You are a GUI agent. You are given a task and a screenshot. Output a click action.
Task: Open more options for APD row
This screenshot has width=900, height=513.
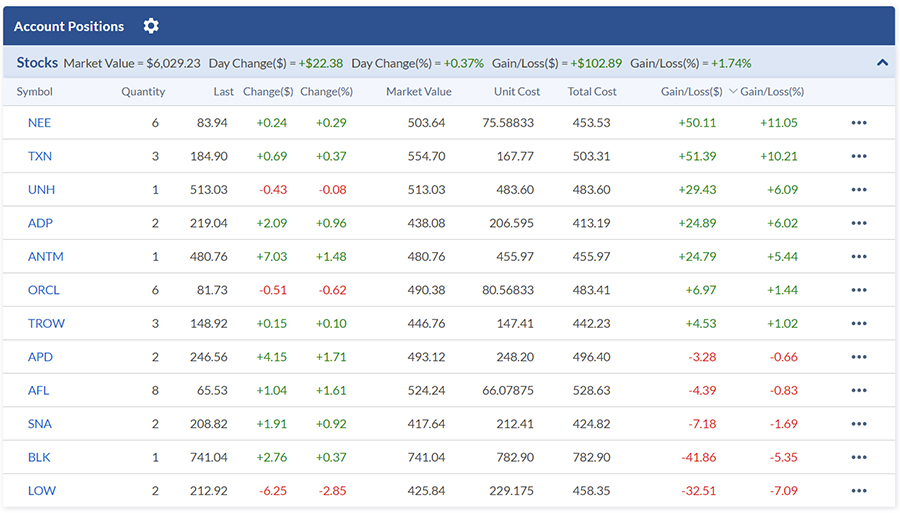(x=859, y=357)
